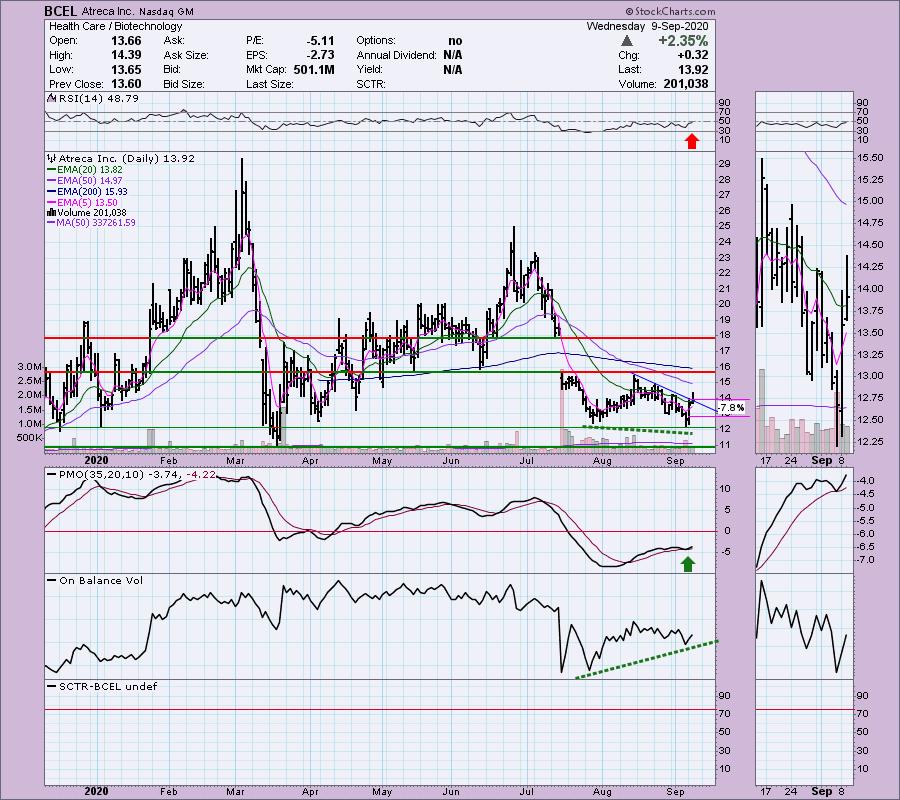Click the date Wednesday 9-Sep-2020
This screenshot has height=800, width=900.
click(x=647, y=26)
